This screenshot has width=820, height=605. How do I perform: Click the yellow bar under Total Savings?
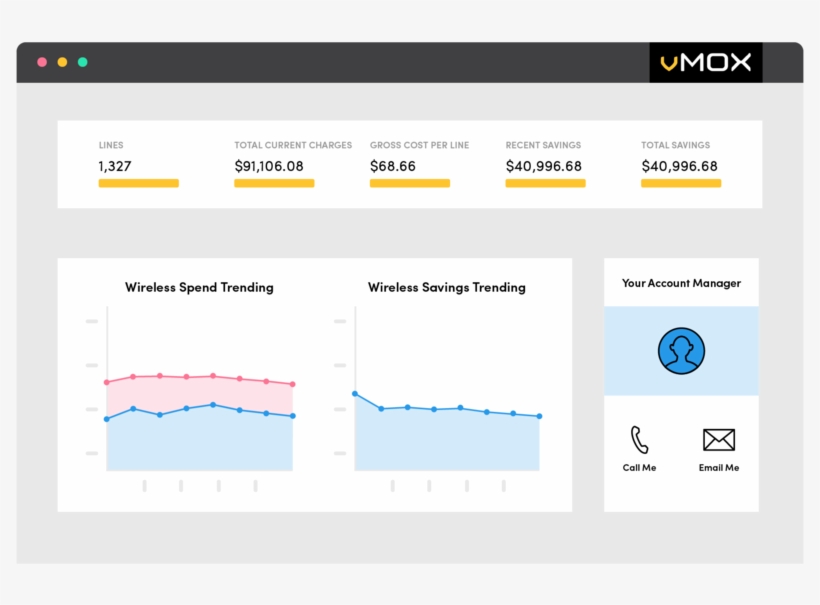click(681, 184)
